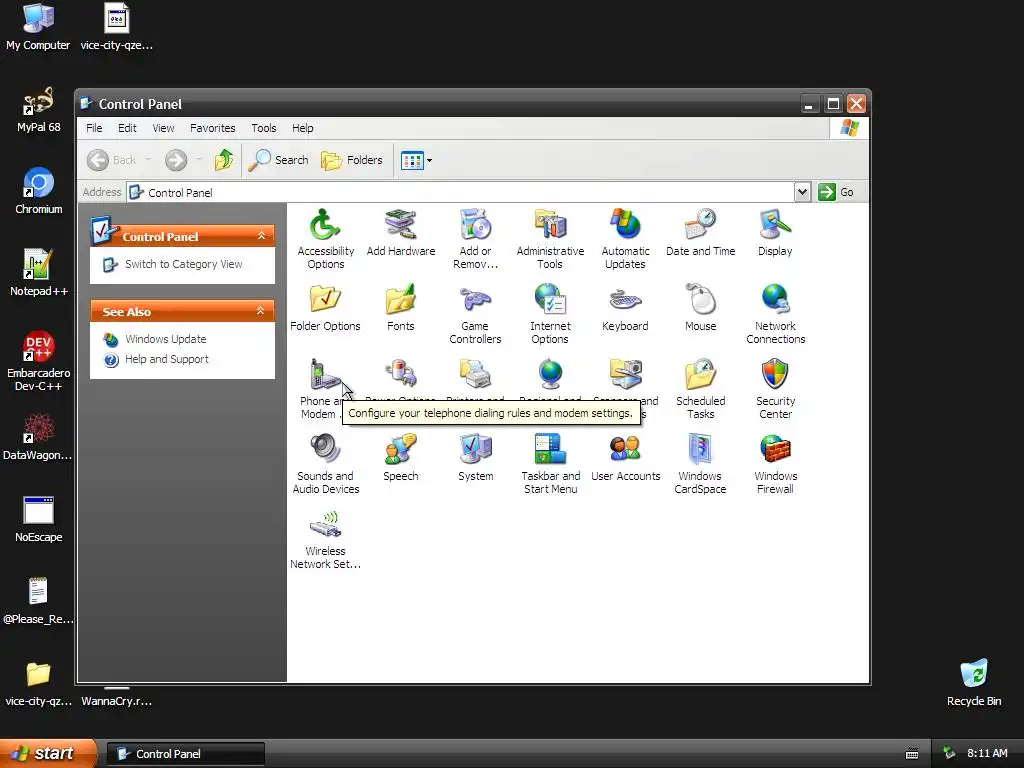
Task: Click the system tray clock
Action: [x=987, y=754]
